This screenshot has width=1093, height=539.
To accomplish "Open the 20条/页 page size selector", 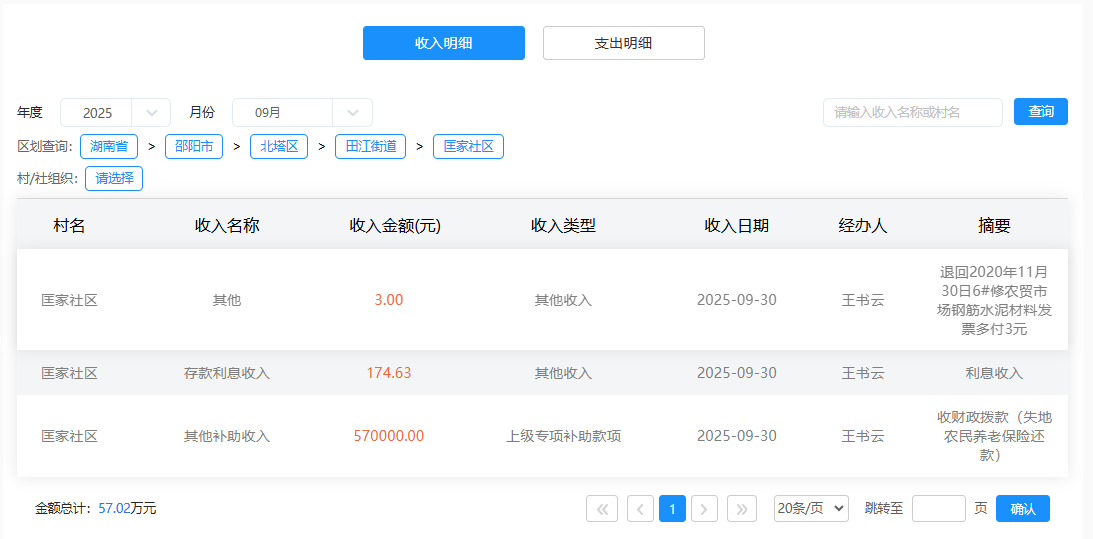I will click(811, 509).
